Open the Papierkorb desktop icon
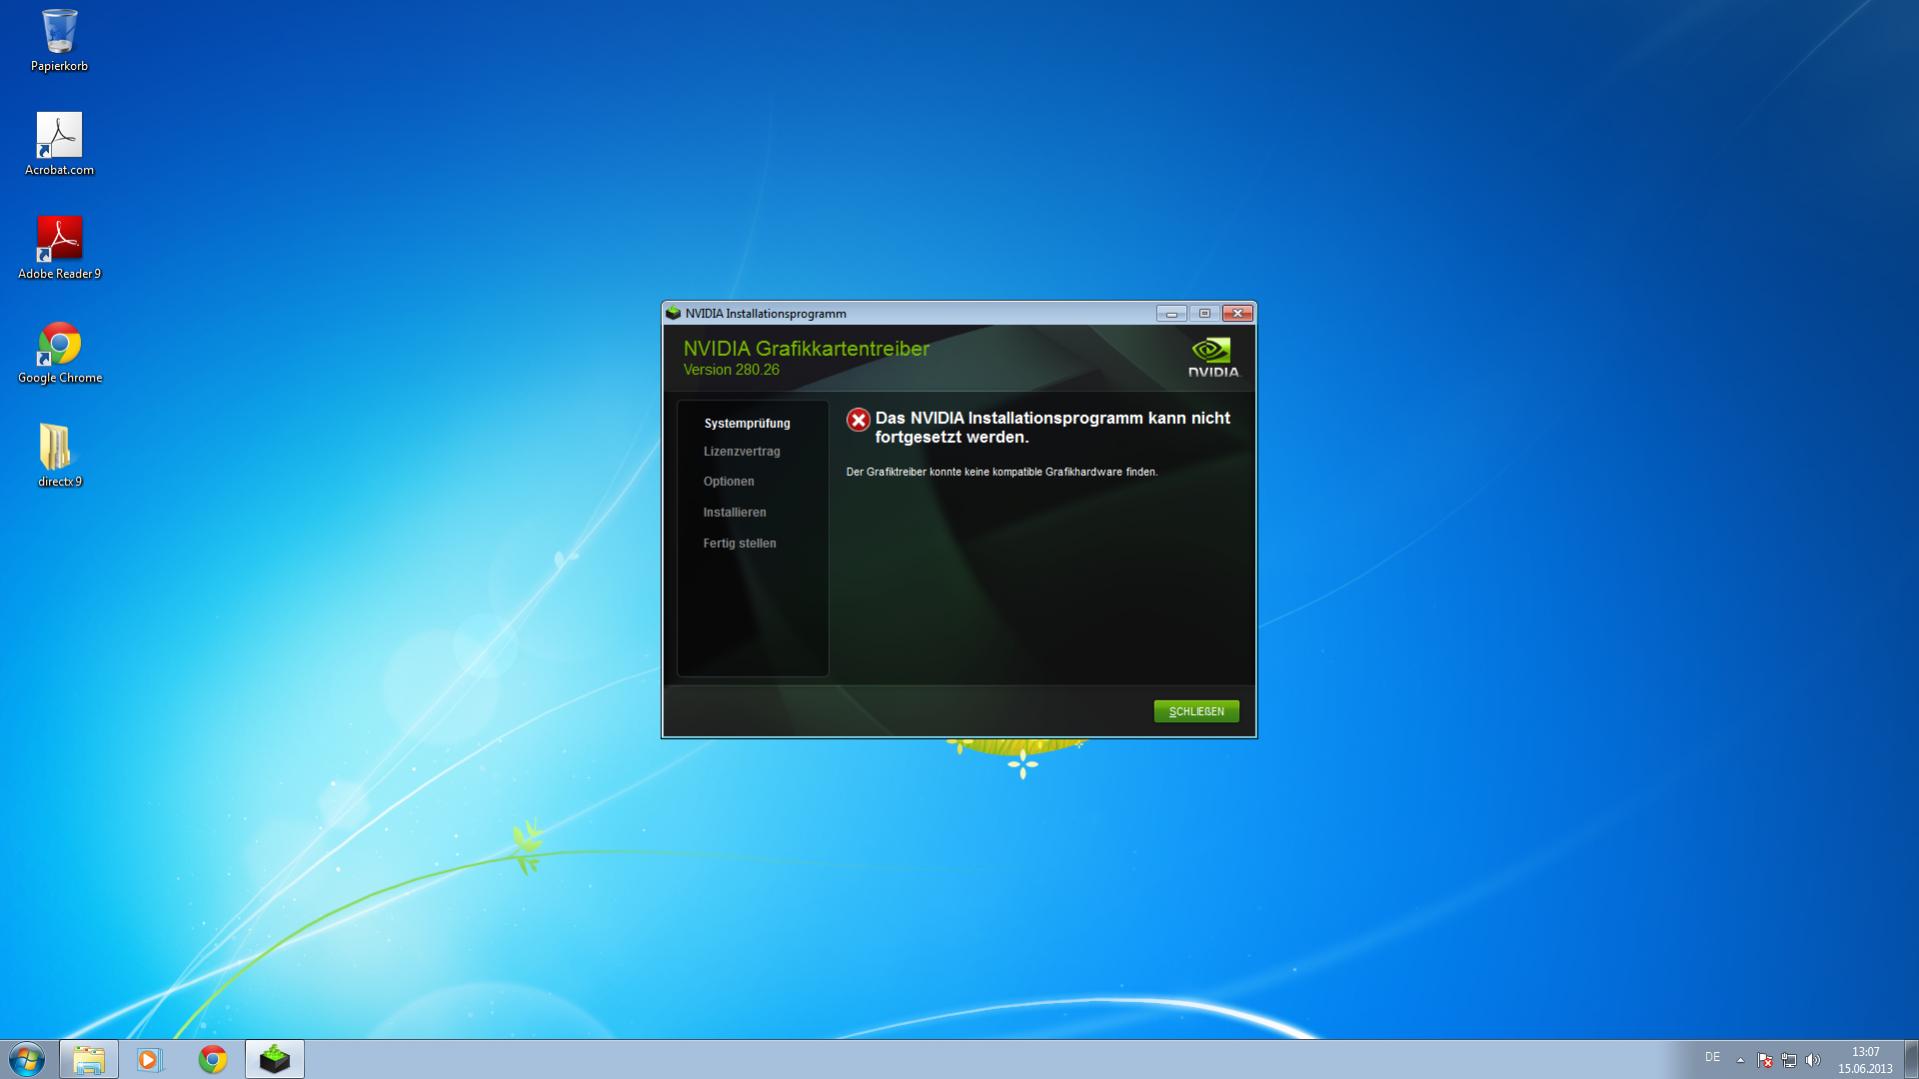 pos(59,40)
